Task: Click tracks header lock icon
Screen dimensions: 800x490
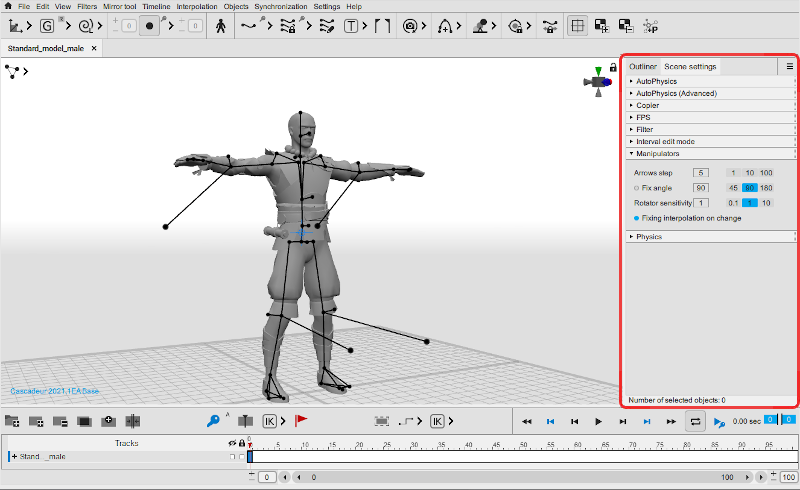Action: (242, 443)
